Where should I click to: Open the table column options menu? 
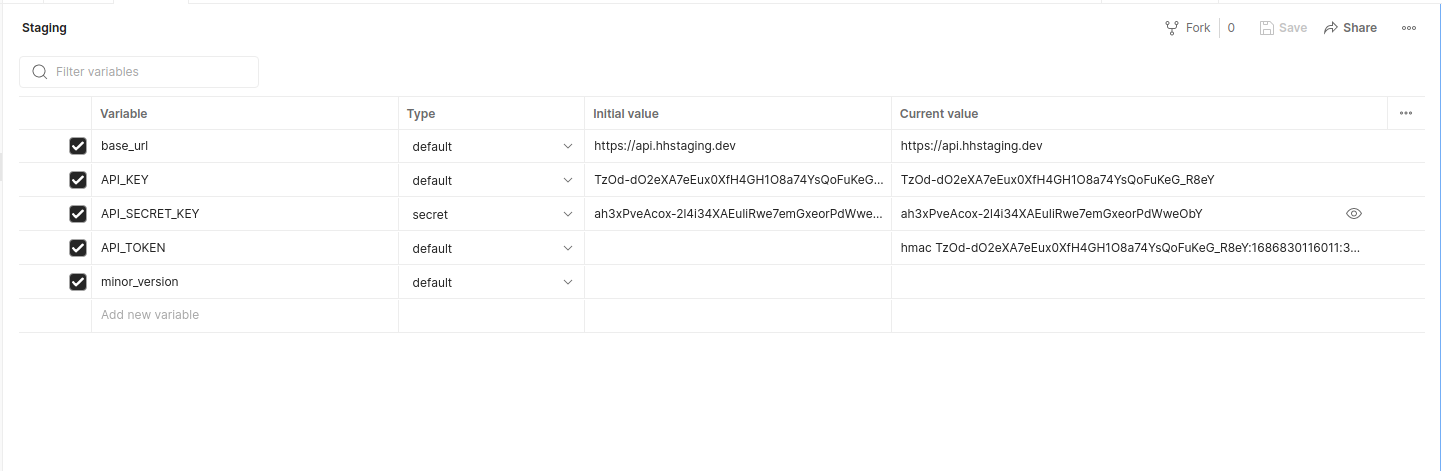pos(1406,113)
